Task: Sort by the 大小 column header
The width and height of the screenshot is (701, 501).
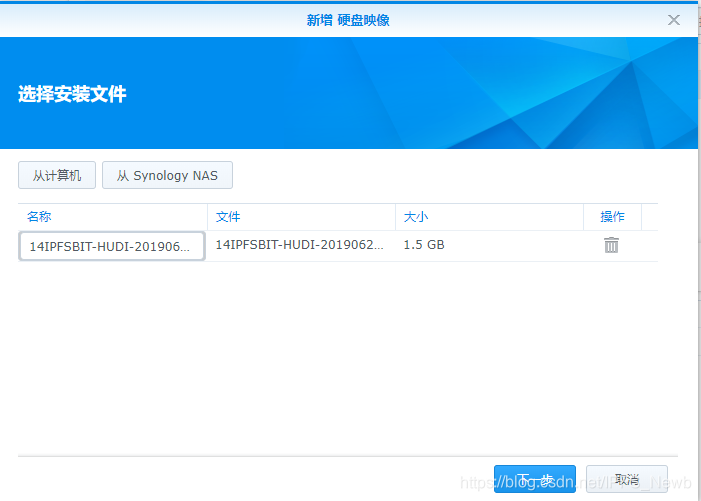Action: tap(490, 217)
